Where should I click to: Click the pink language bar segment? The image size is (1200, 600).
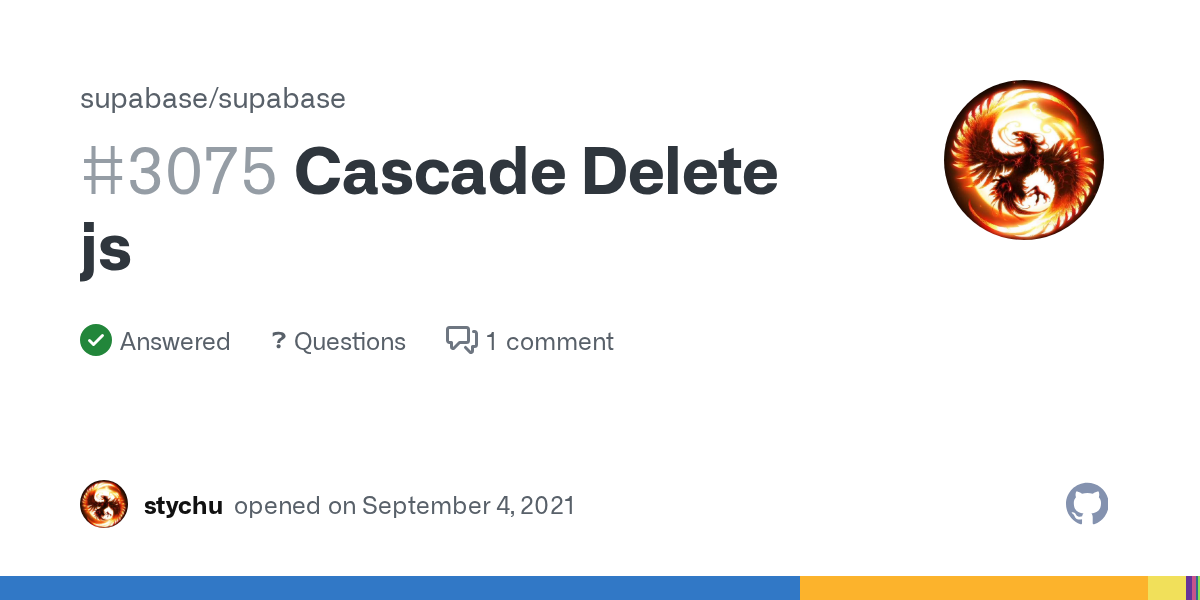(1193, 588)
